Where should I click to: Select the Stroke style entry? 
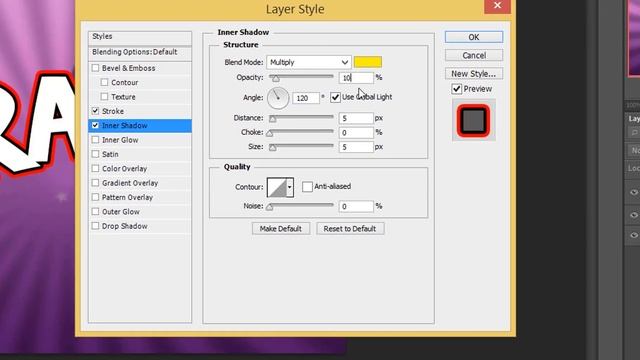tap(113, 111)
